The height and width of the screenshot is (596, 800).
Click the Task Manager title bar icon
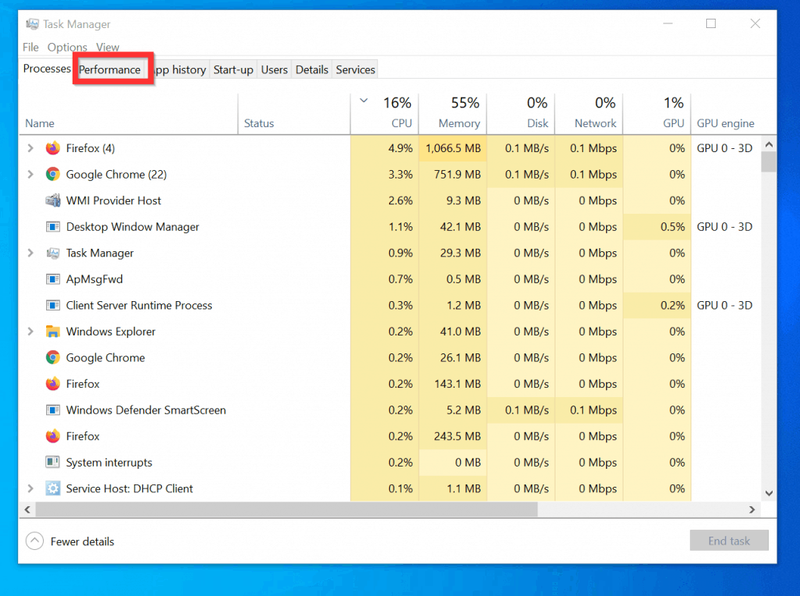[32, 24]
